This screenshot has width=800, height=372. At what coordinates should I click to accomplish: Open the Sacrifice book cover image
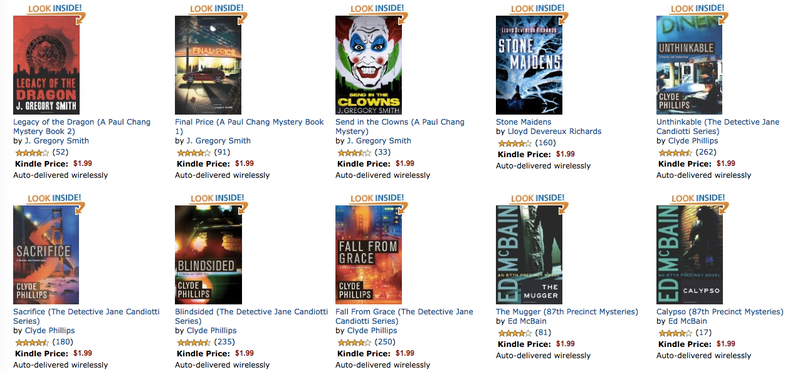46,255
